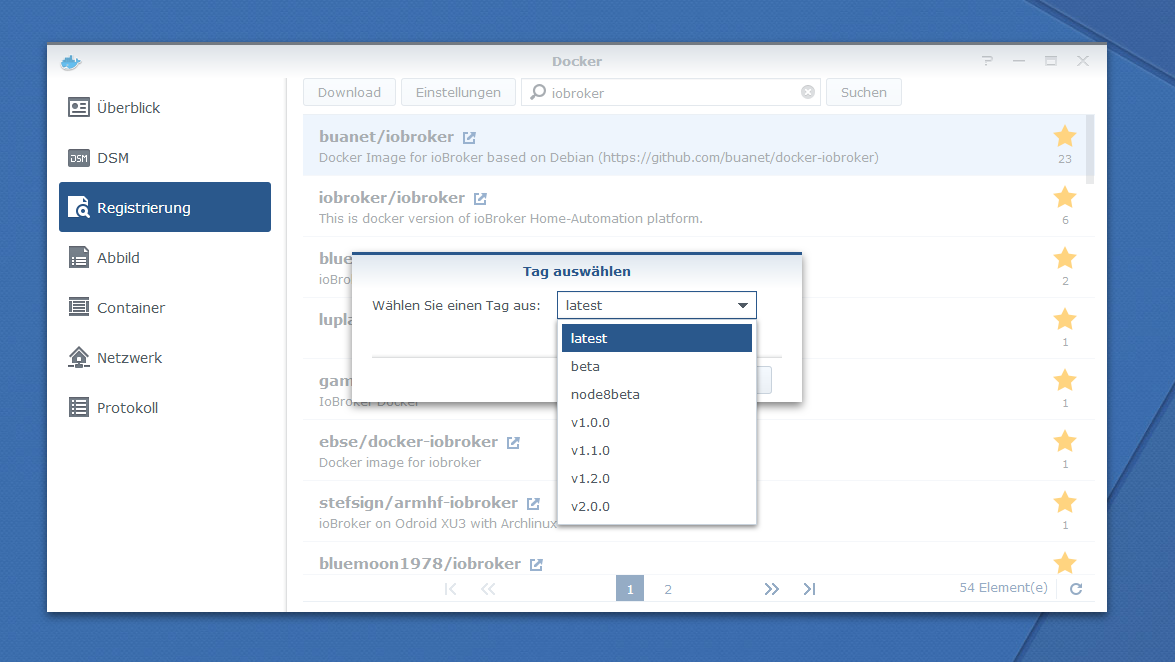Select Registrierung in the sidebar

tap(165, 207)
